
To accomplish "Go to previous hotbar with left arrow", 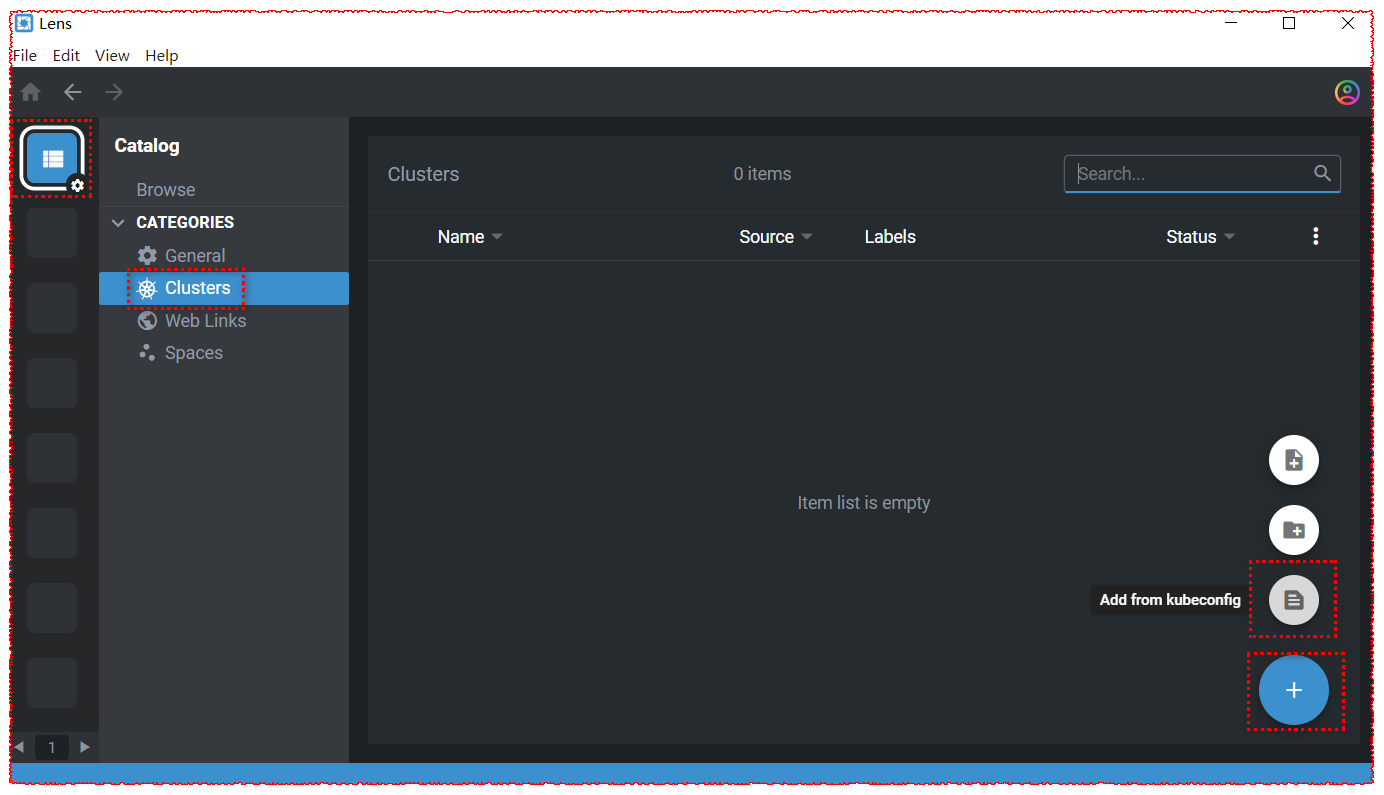I will 18,747.
